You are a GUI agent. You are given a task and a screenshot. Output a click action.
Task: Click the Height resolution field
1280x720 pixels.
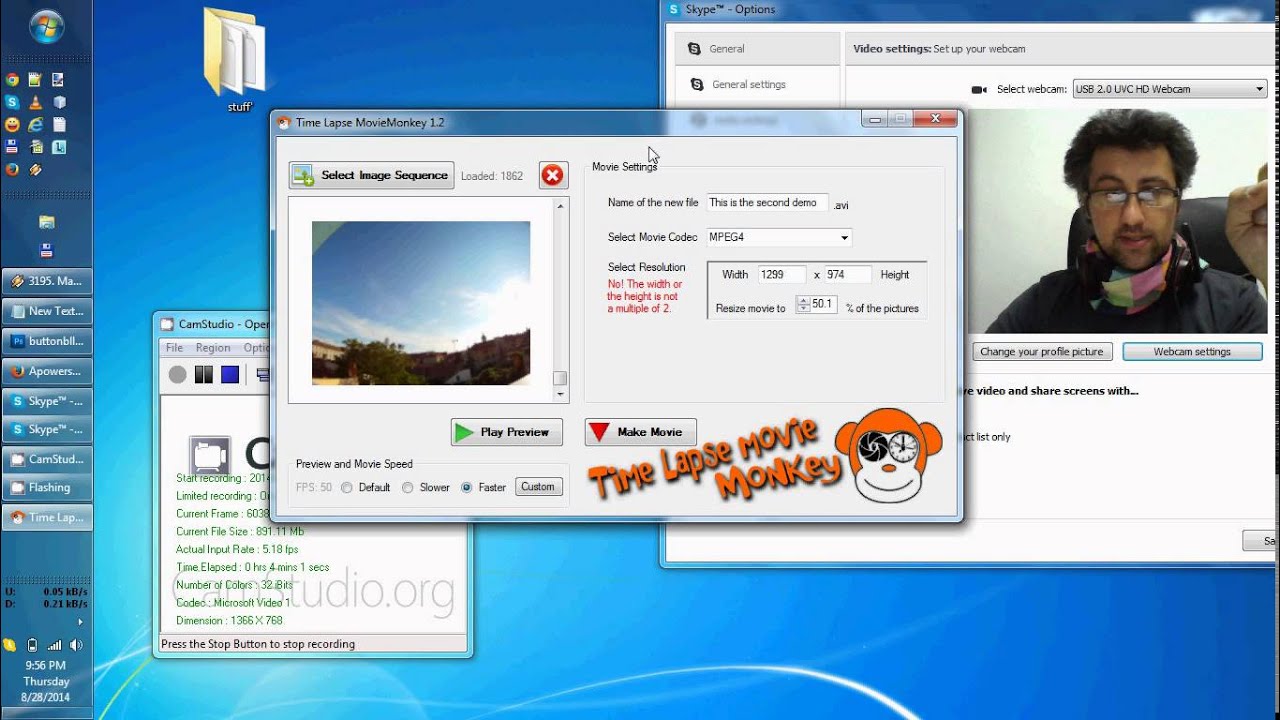coord(847,274)
